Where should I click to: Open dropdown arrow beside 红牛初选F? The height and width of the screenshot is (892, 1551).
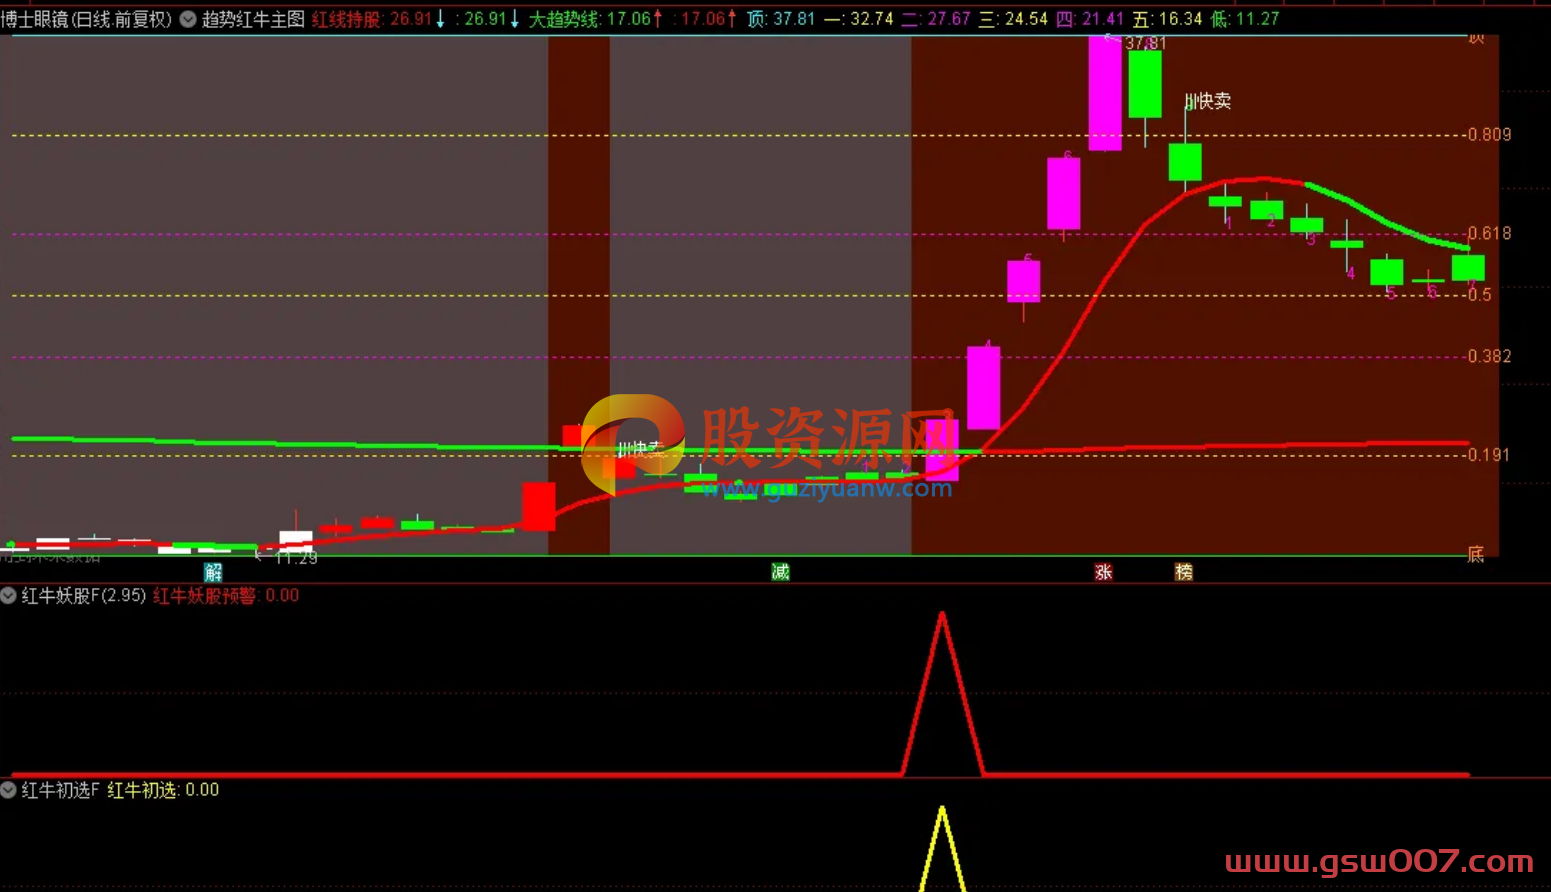coord(9,790)
